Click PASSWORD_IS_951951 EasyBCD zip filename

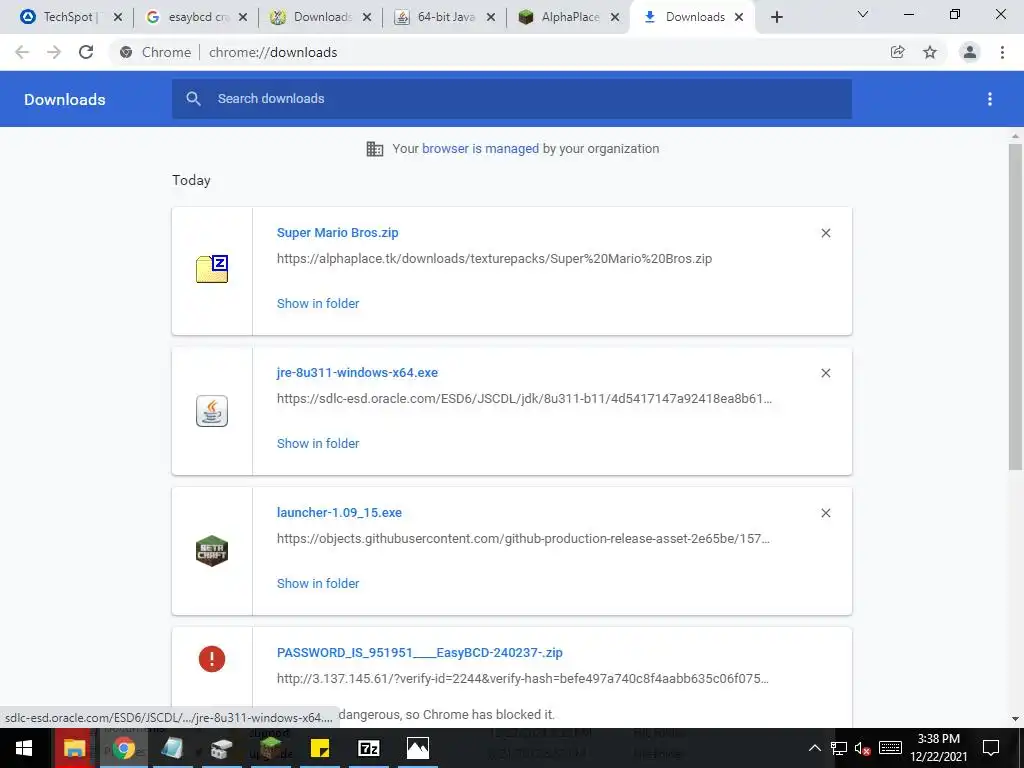point(419,652)
